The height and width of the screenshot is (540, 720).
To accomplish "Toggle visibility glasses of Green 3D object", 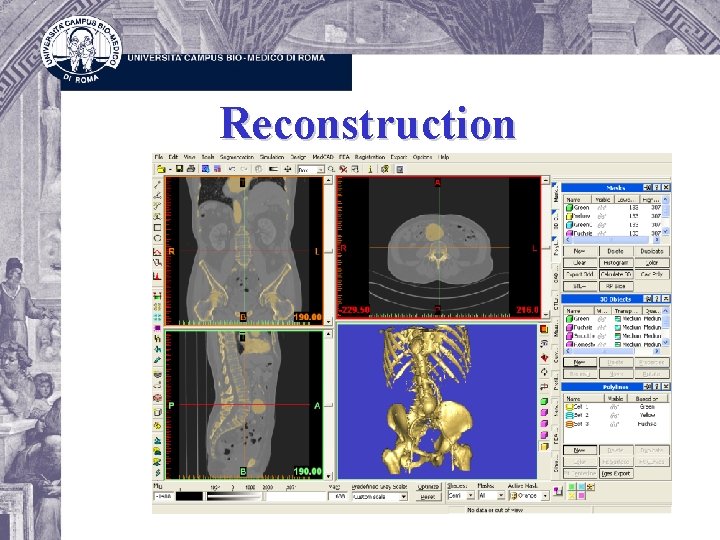I will click(602, 319).
